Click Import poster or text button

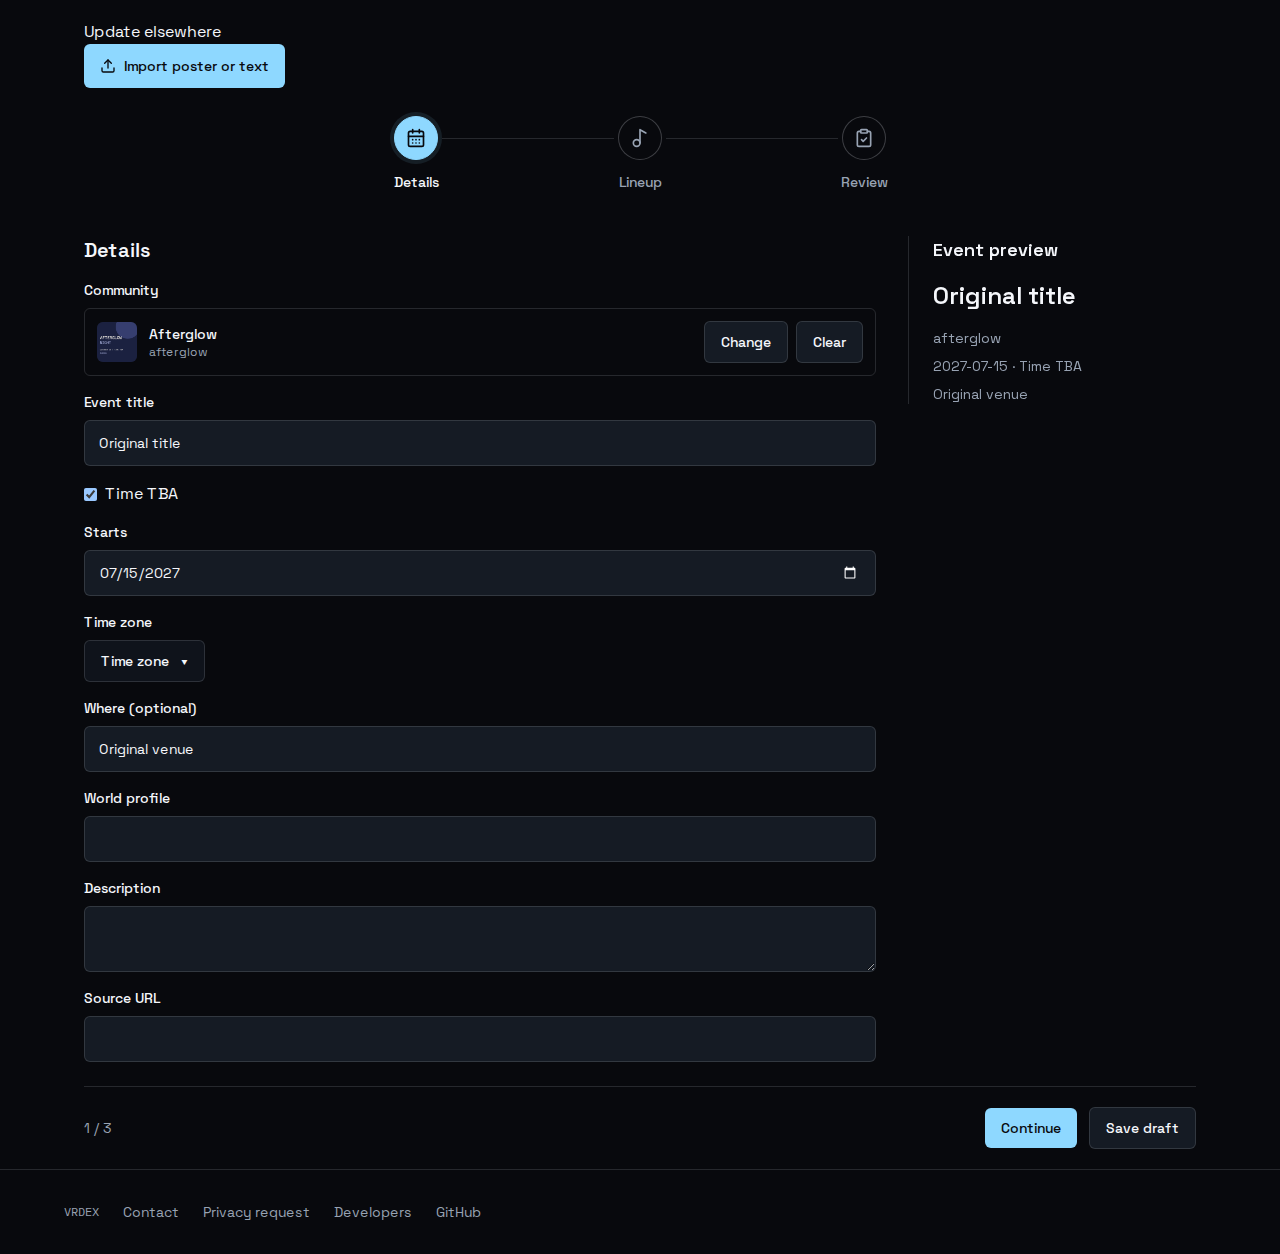[184, 66]
